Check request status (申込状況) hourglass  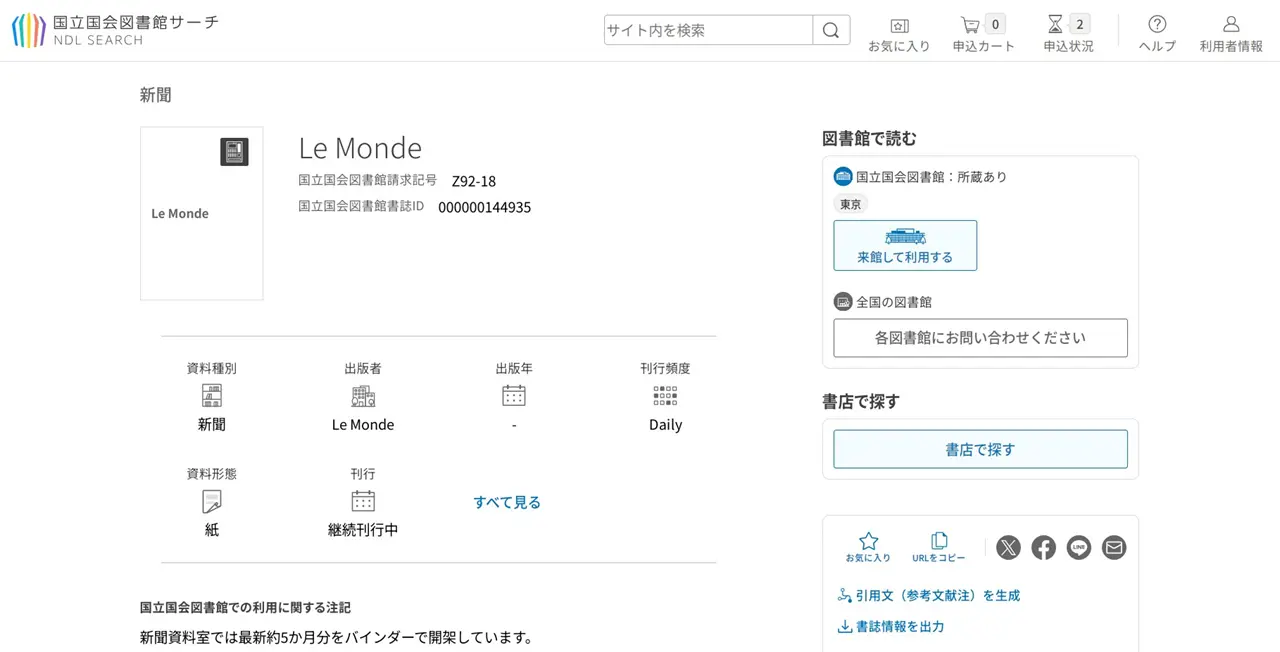click(1068, 34)
